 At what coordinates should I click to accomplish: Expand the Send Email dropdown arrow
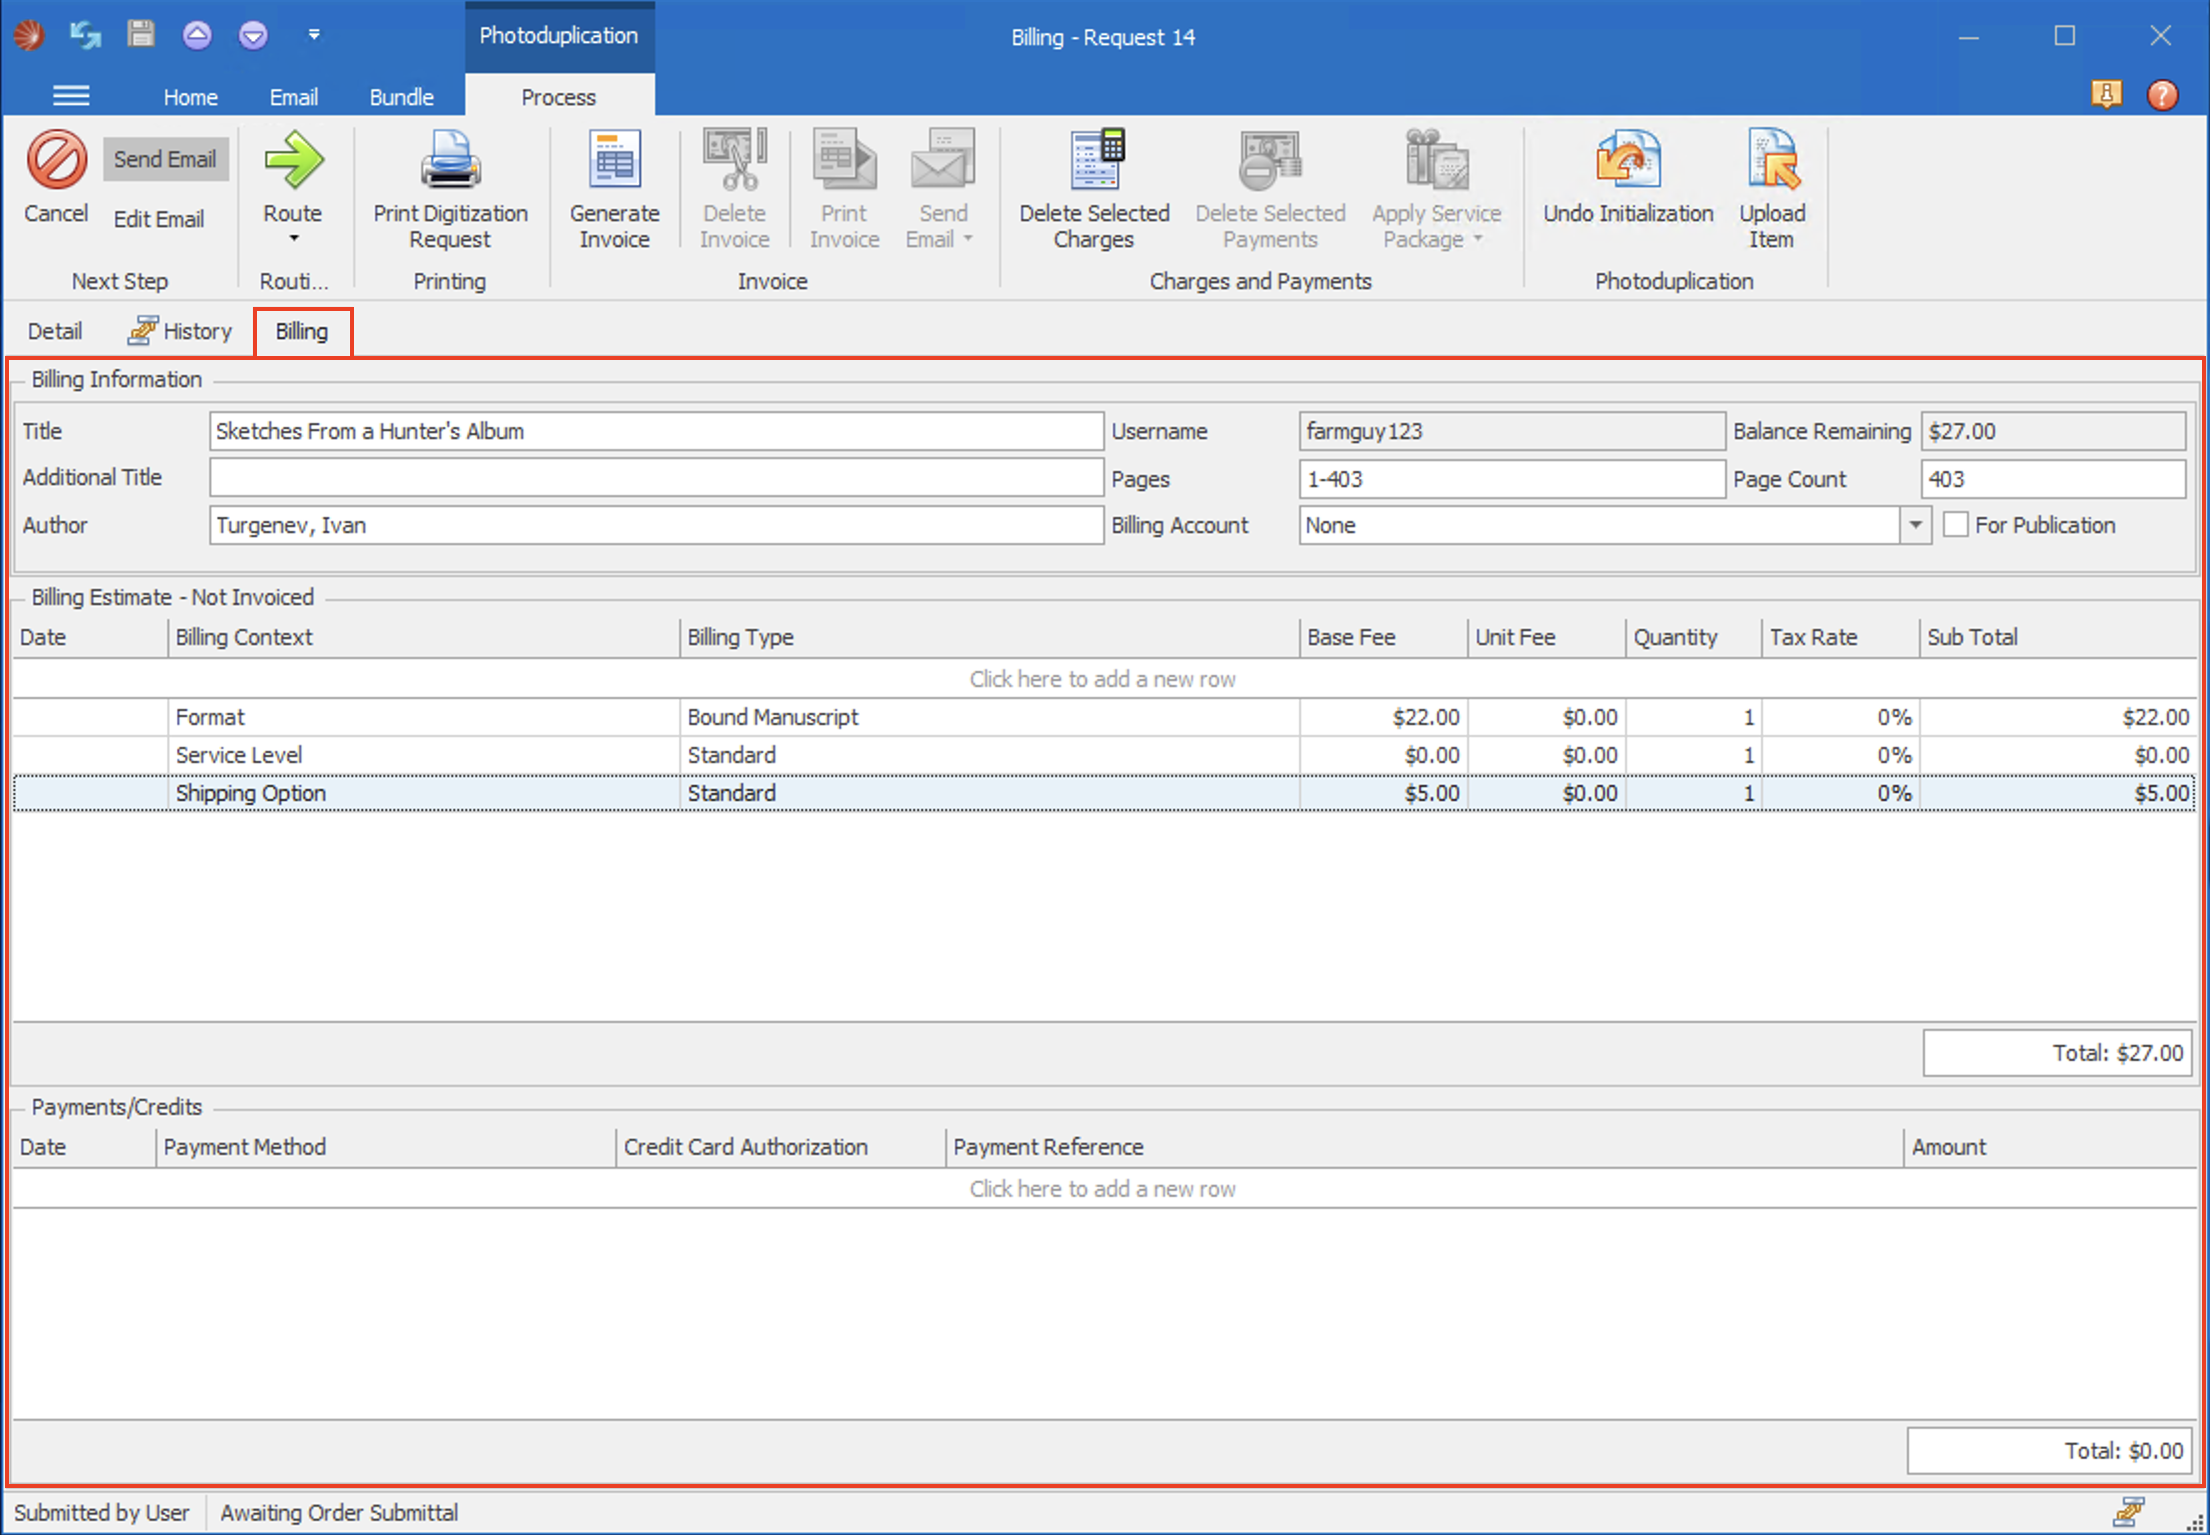tap(966, 238)
